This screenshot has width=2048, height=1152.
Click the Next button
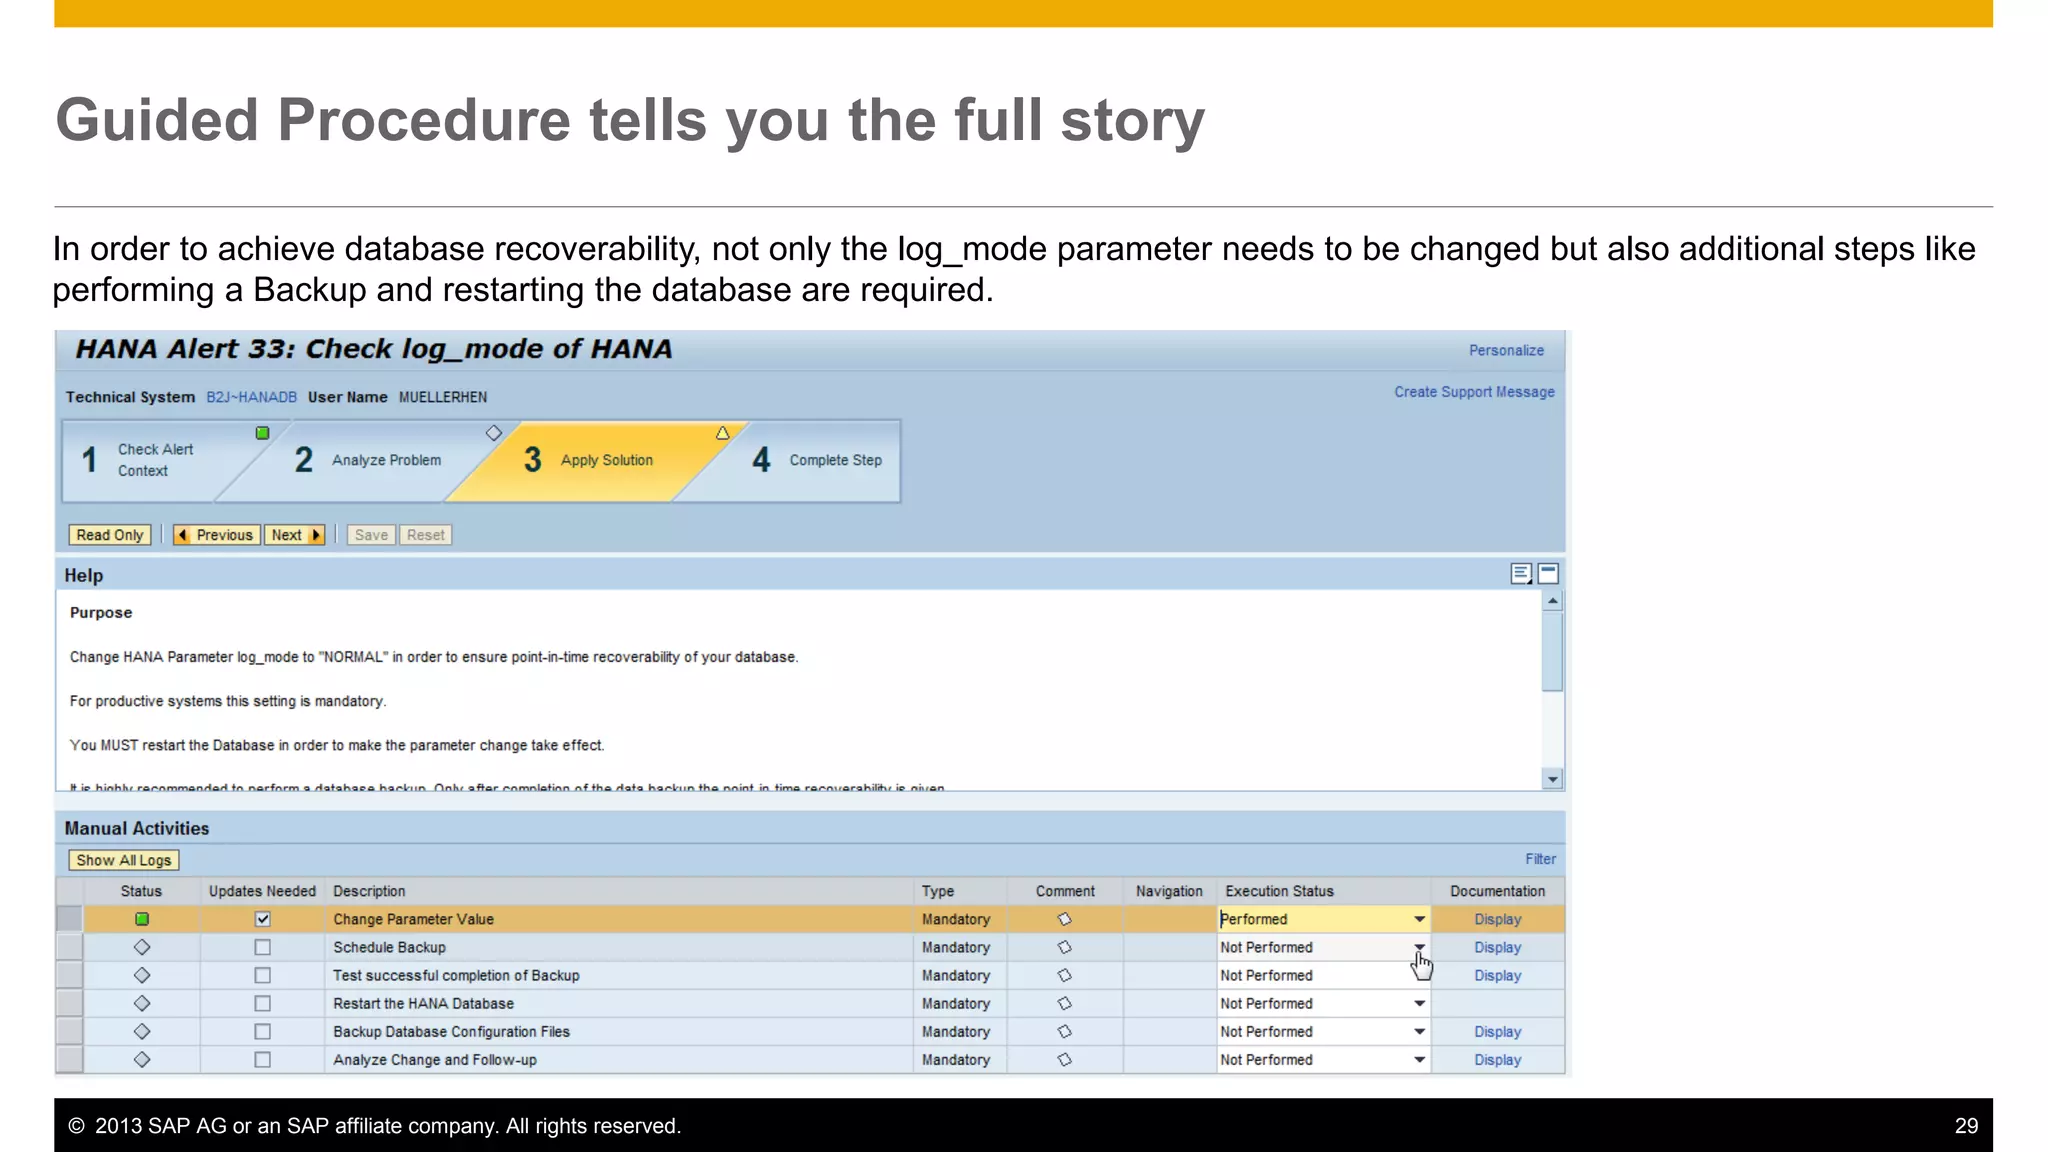(x=295, y=535)
